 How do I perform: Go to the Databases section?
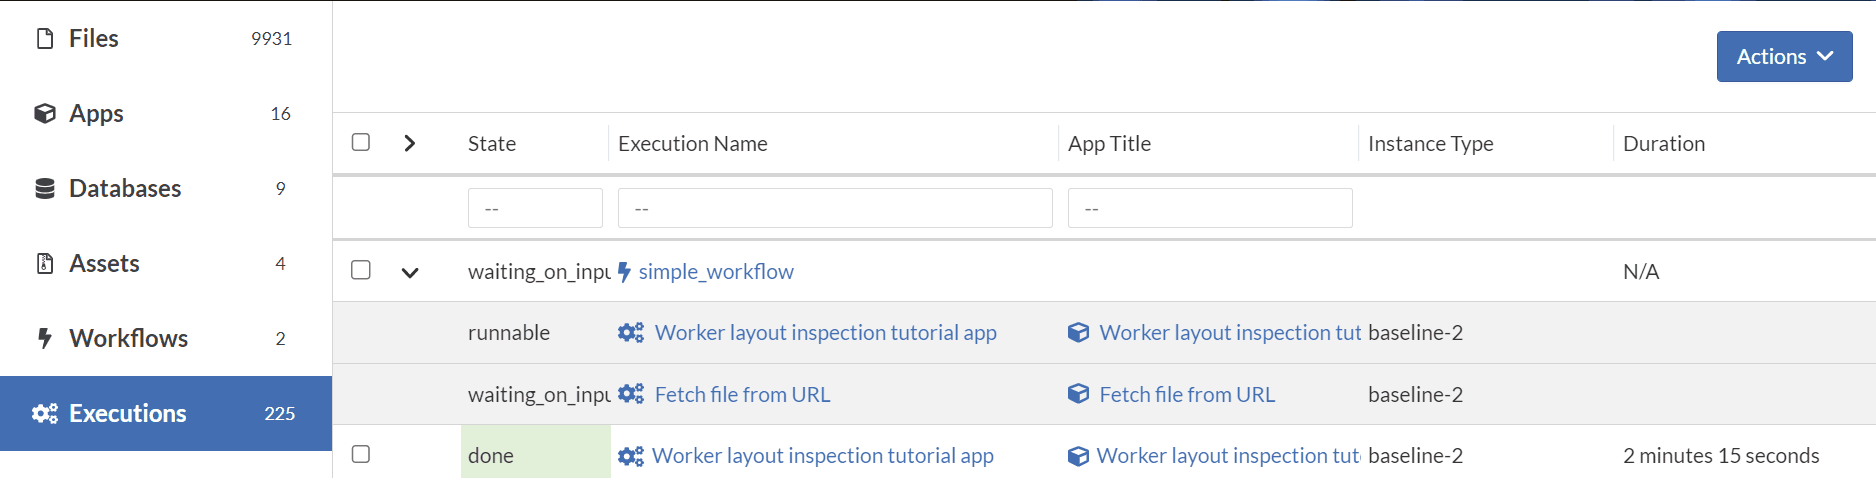pos(125,188)
